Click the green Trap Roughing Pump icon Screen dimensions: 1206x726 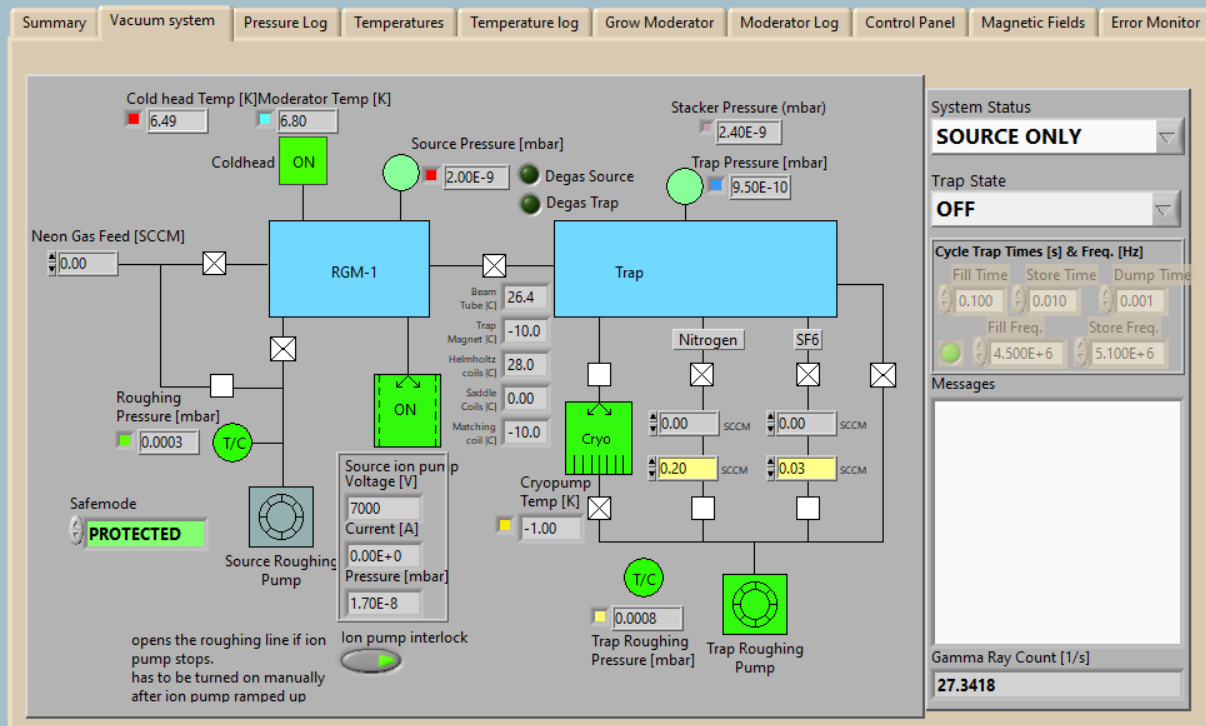pos(754,605)
